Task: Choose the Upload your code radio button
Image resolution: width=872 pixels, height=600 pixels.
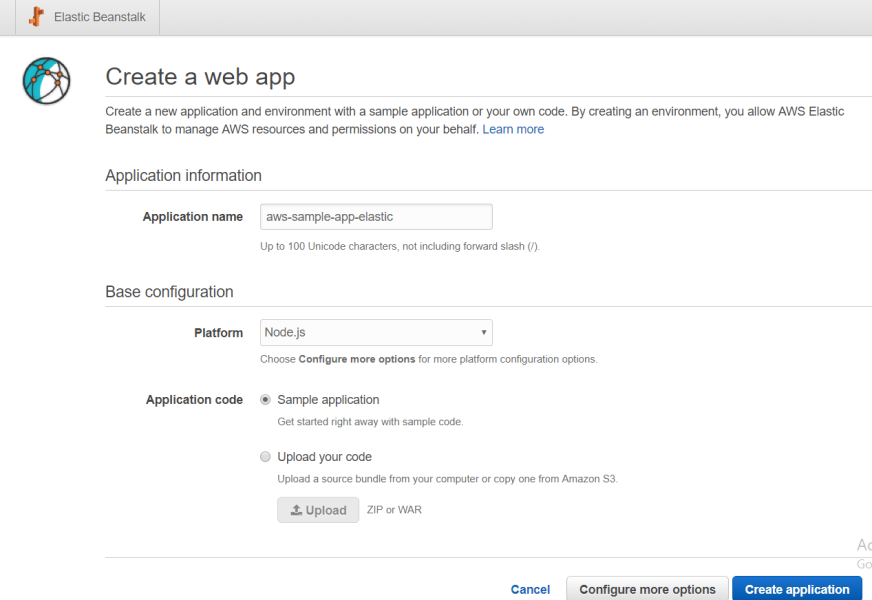Action: tap(265, 457)
